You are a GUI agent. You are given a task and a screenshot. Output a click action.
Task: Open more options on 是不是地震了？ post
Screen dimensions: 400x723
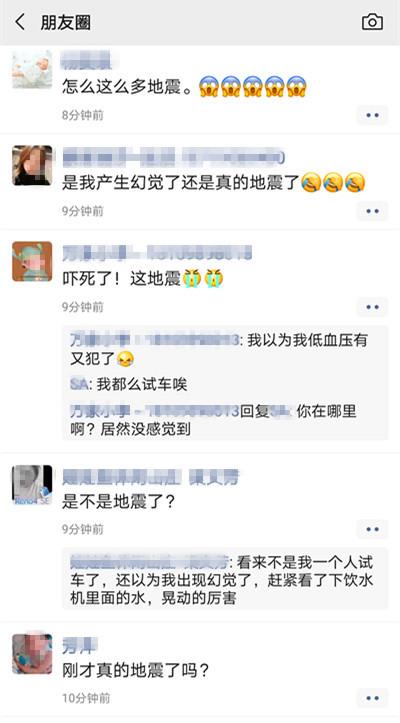(x=372, y=529)
